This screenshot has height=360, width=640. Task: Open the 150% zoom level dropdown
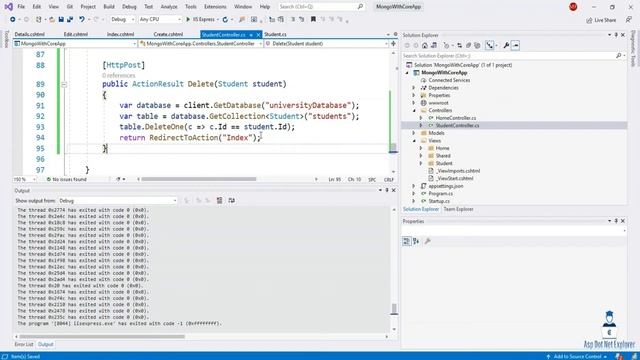tap(24, 179)
